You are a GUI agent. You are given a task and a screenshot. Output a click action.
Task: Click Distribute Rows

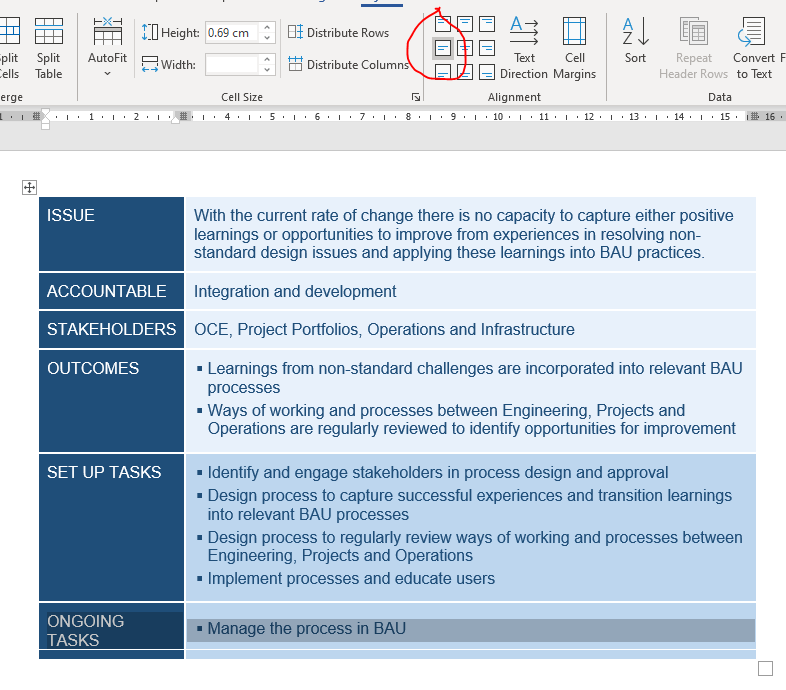coord(338,33)
